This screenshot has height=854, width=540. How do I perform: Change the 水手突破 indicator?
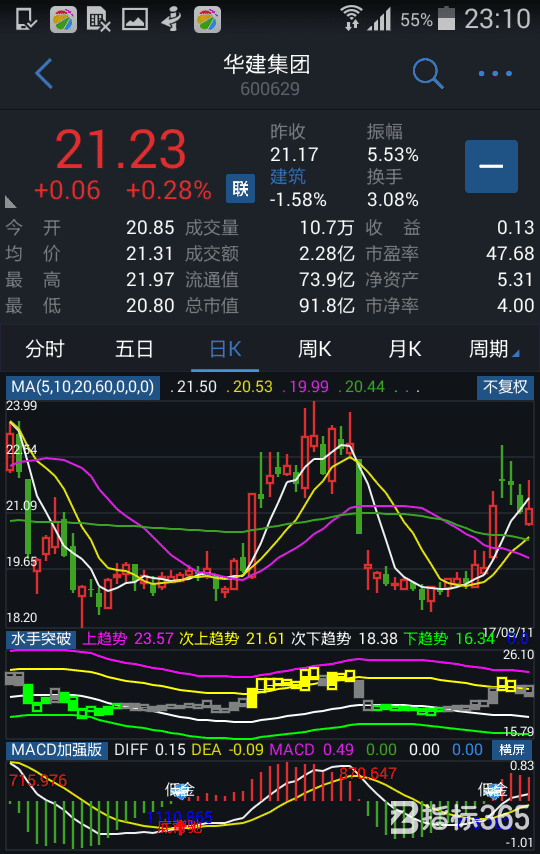[41, 638]
